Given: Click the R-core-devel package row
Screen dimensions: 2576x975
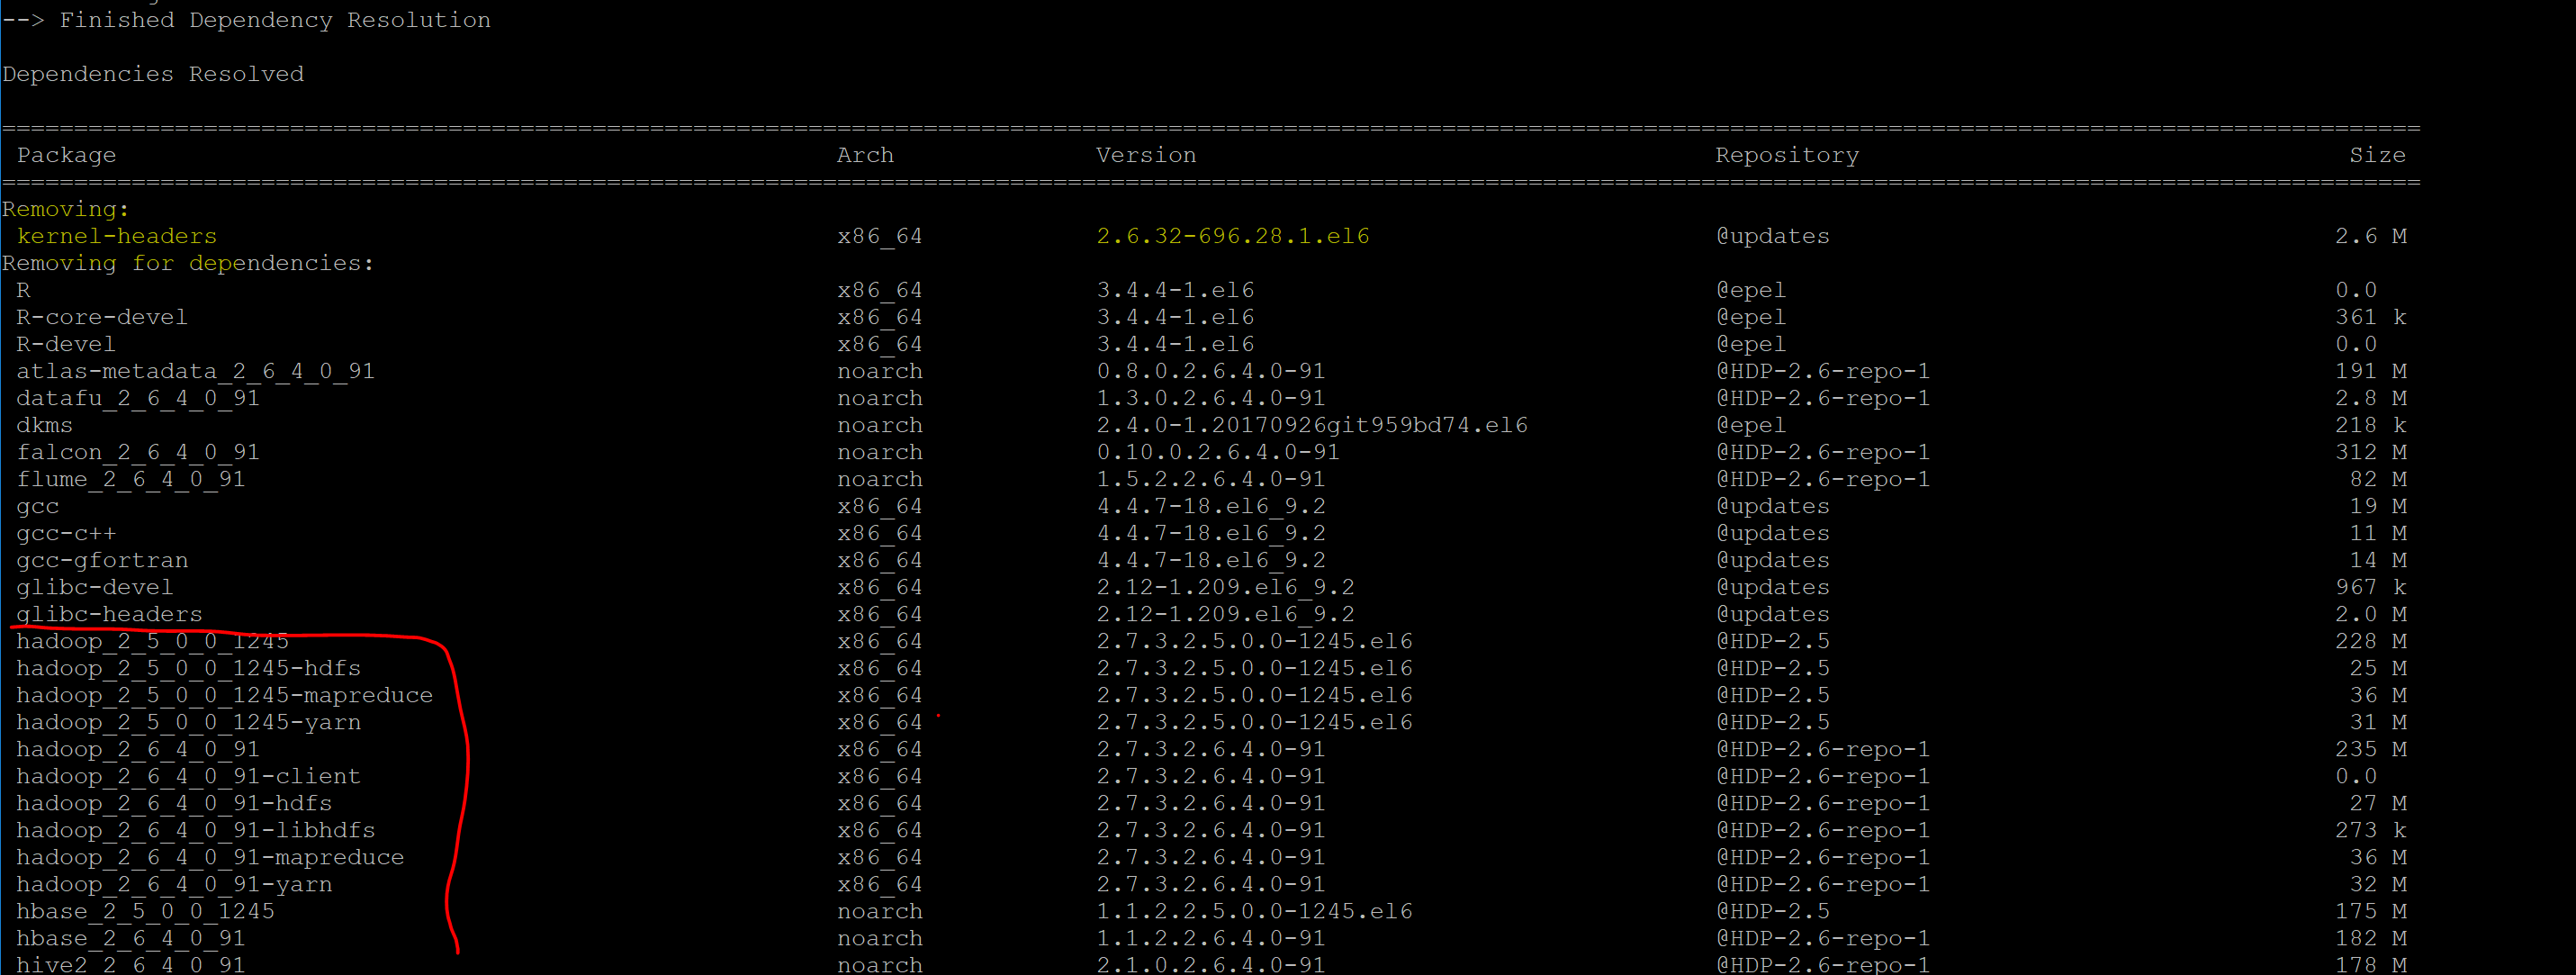Looking at the screenshot, I should 101,317.
